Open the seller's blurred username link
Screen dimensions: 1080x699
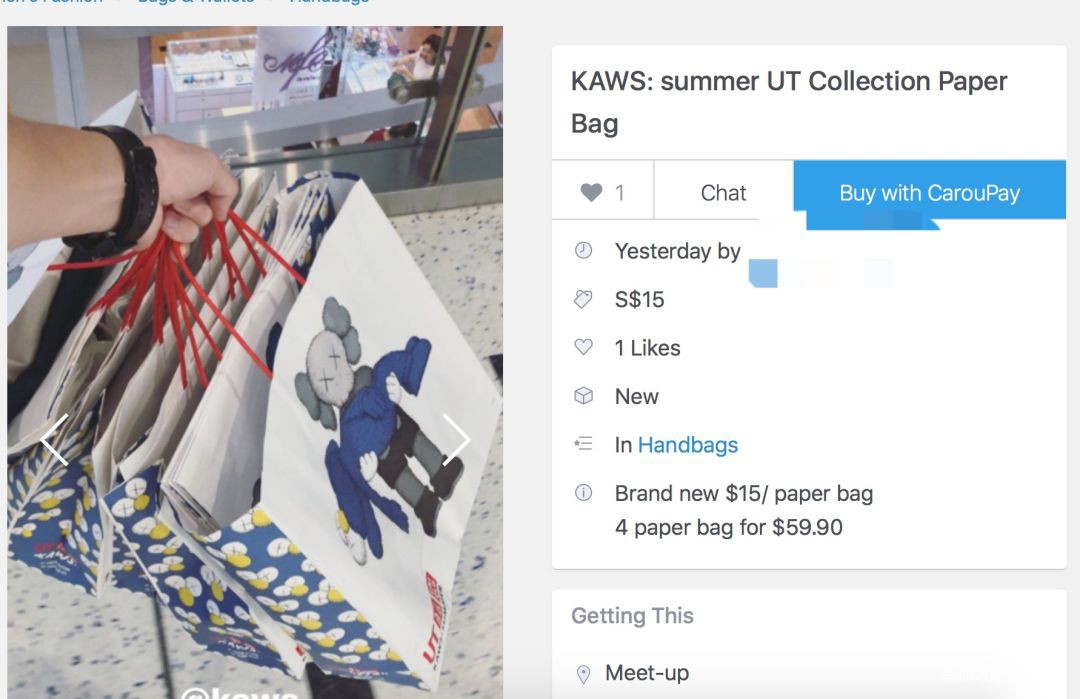click(x=820, y=273)
